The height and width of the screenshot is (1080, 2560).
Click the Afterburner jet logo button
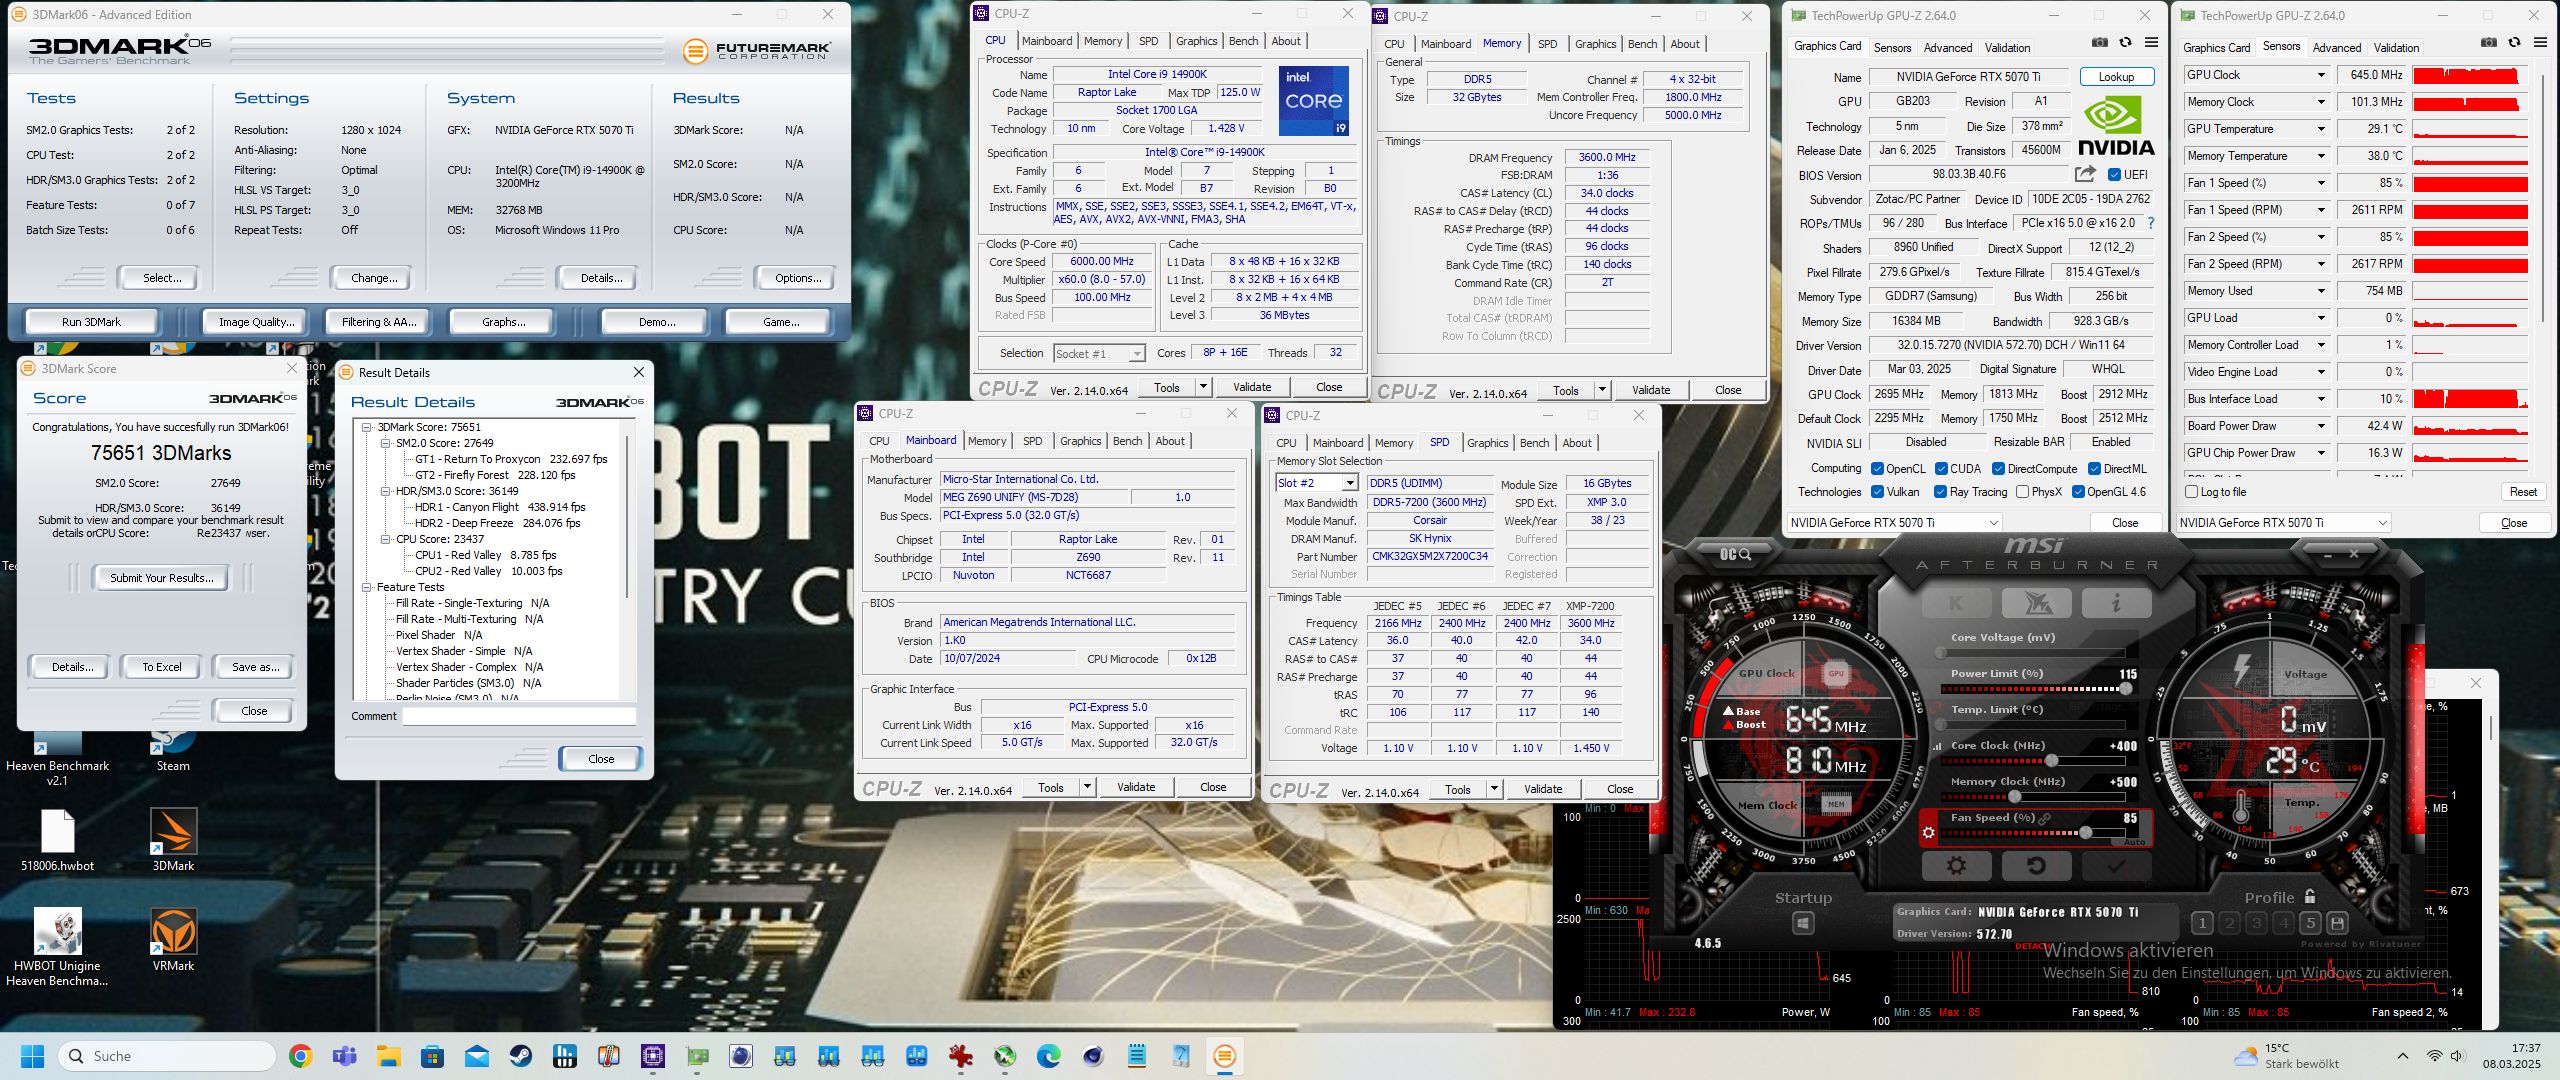click(x=2036, y=603)
